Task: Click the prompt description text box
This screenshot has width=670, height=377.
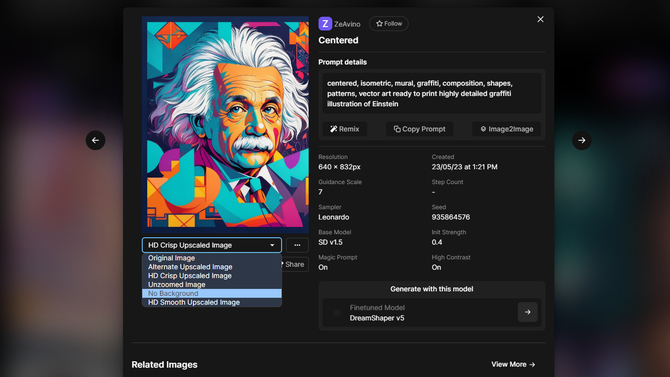Action: click(432, 93)
